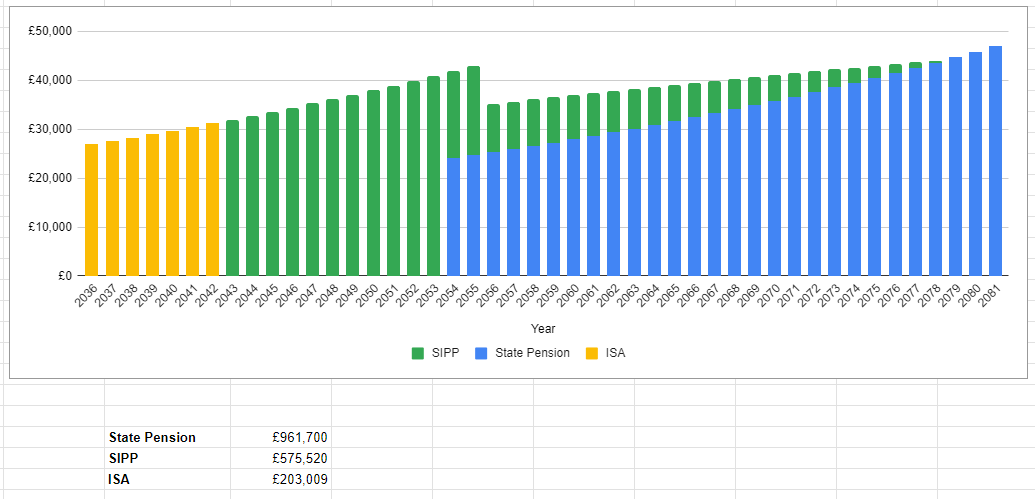
Task: Click the blue State Pension legend swatch
Action: (482, 353)
